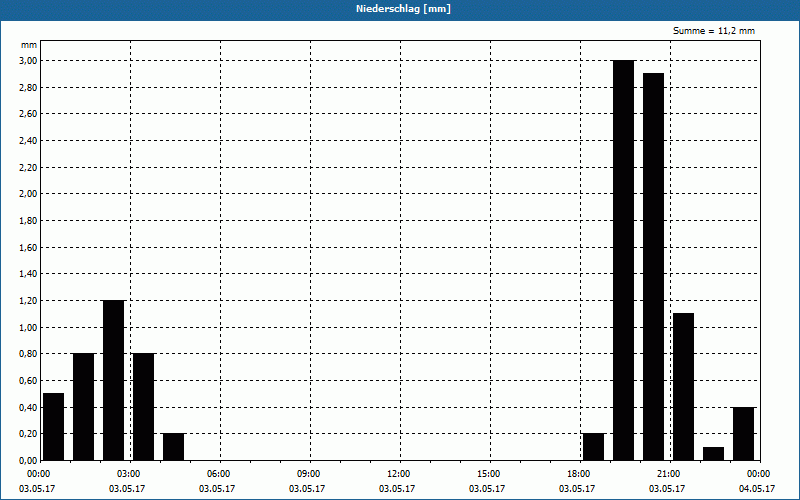Click the mm unit label above the y-axis

point(29,45)
